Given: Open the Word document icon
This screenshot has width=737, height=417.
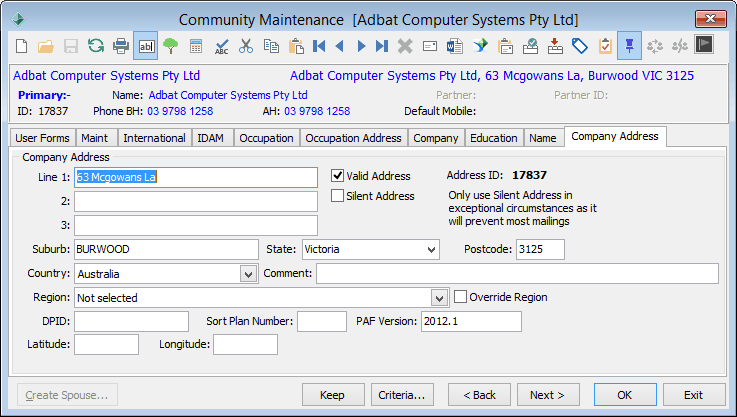Looking at the screenshot, I should pos(455,46).
